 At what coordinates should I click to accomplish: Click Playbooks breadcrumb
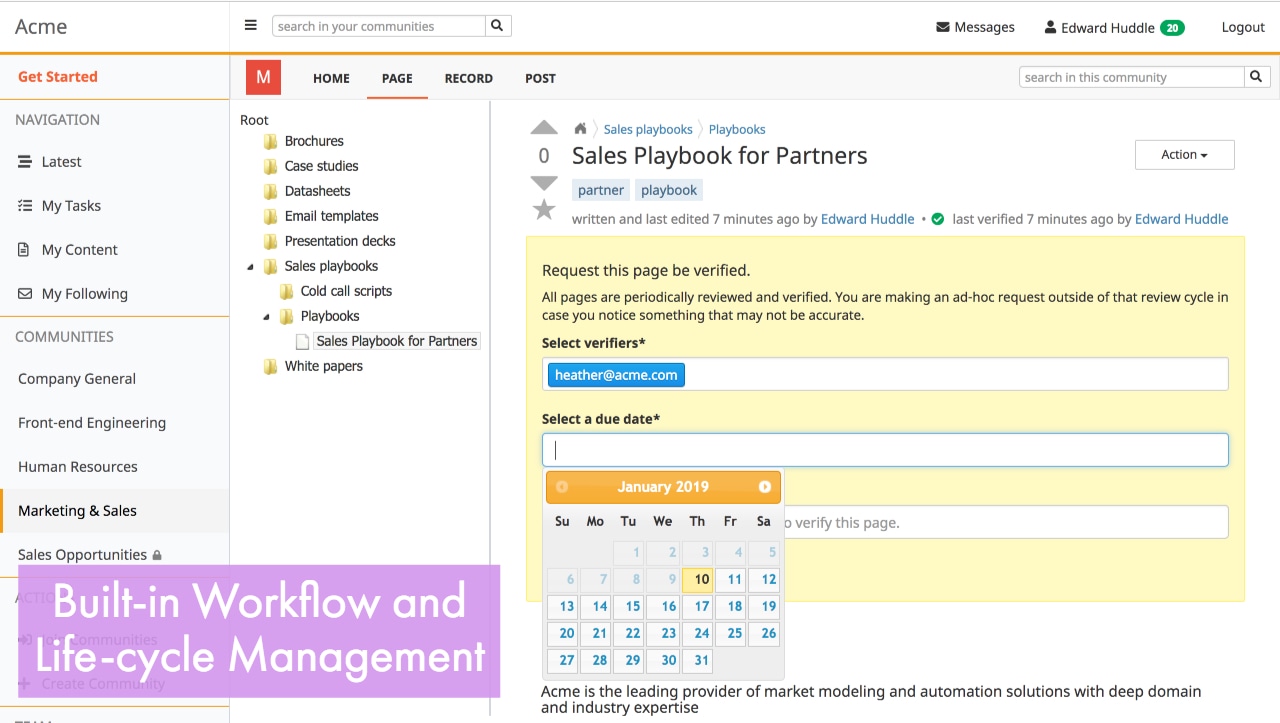point(737,129)
